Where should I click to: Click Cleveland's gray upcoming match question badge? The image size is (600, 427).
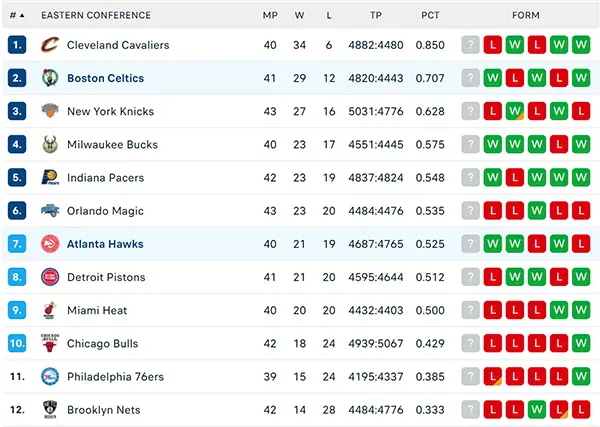[x=470, y=45]
